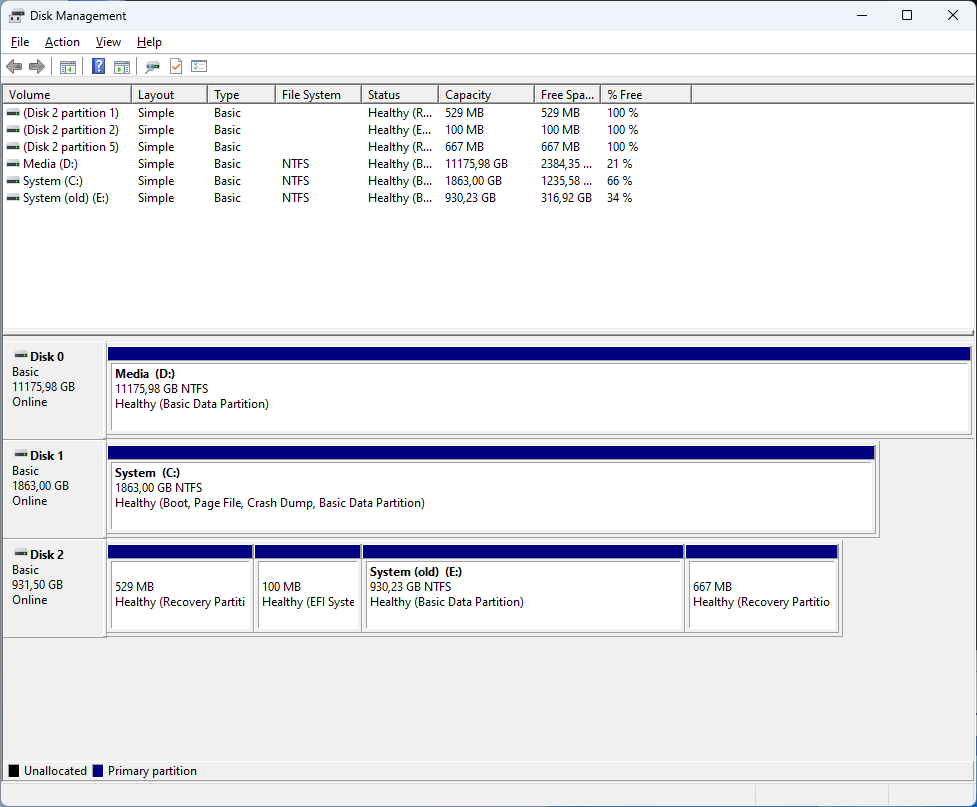Select the 529 MB Recovery partition block
Image resolution: width=977 pixels, height=807 pixels.
click(x=180, y=588)
